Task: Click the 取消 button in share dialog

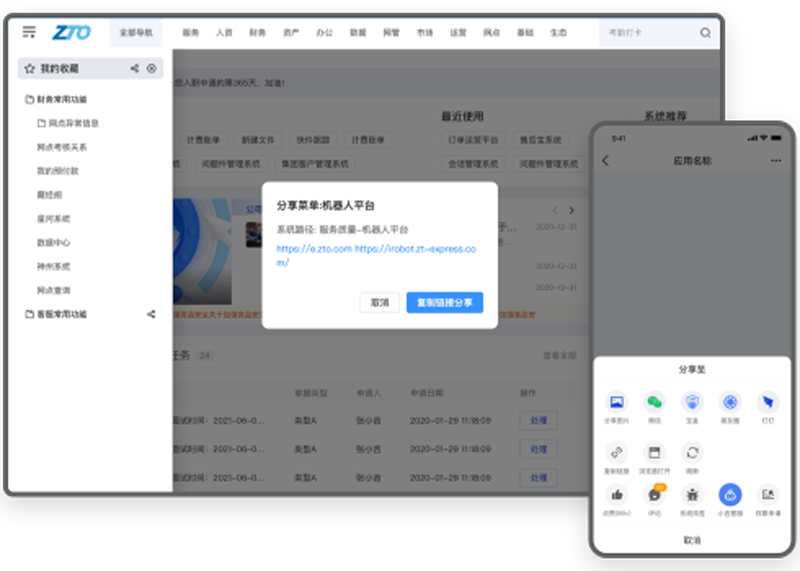Action: (380, 302)
